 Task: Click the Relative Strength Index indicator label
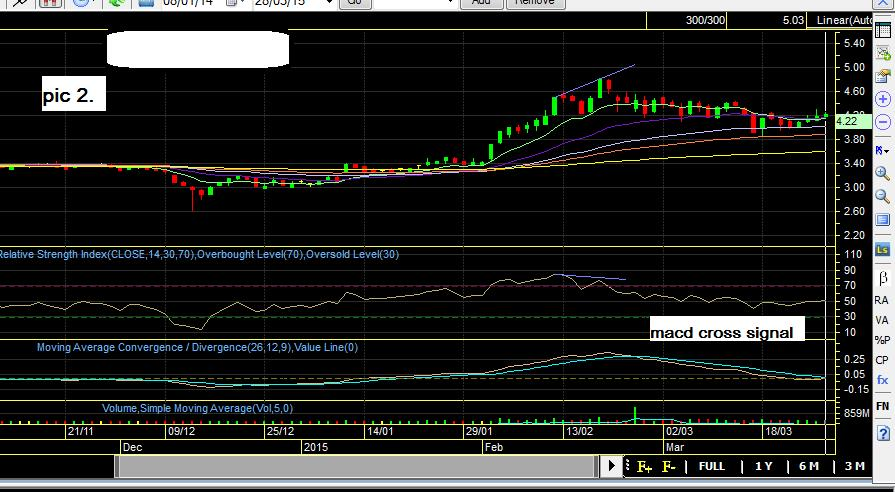tap(198, 254)
